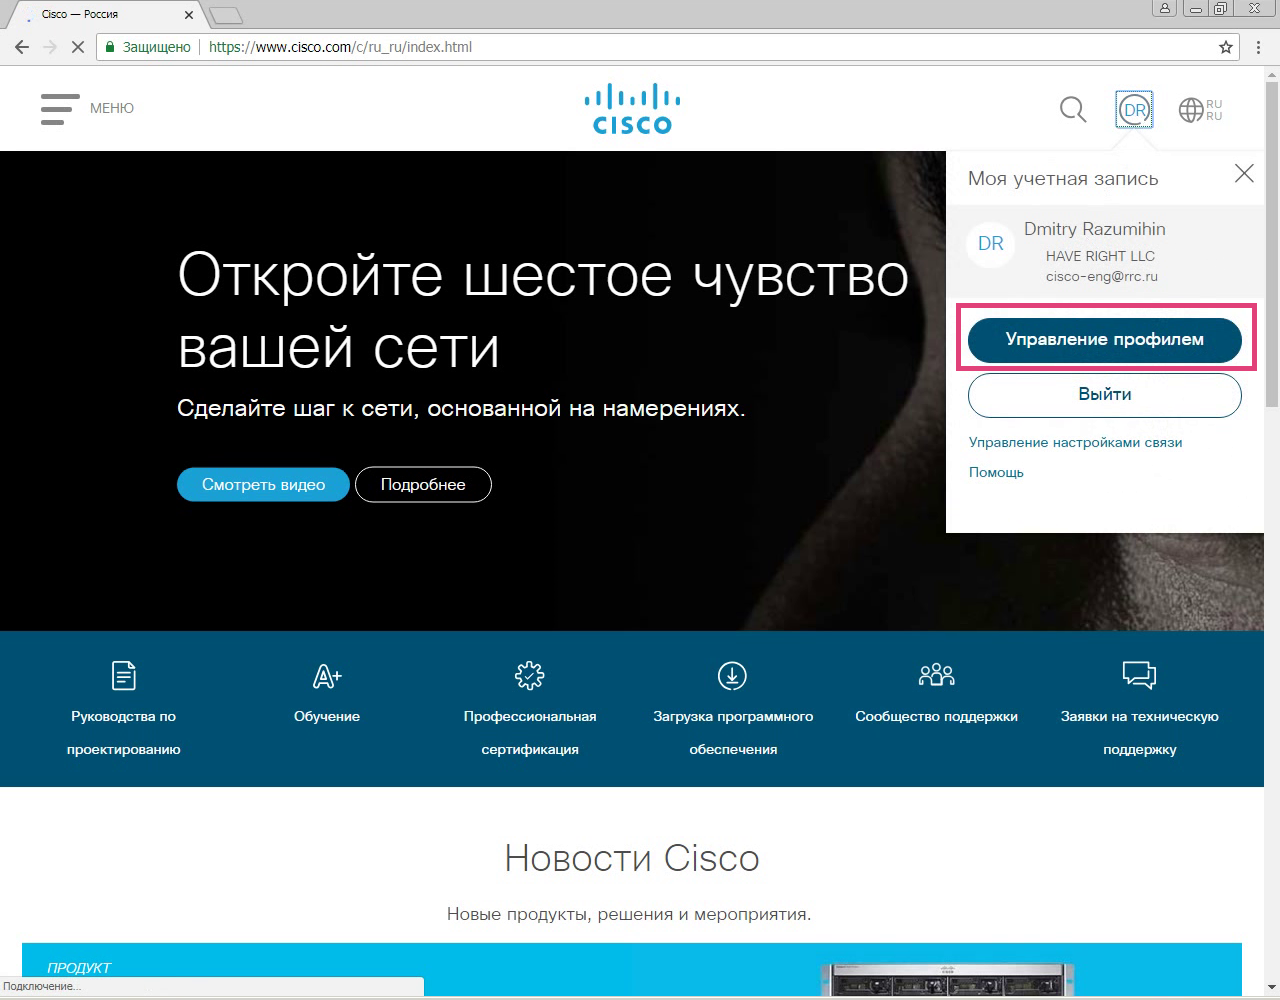Open the Обучение link text

pyautogui.click(x=327, y=716)
